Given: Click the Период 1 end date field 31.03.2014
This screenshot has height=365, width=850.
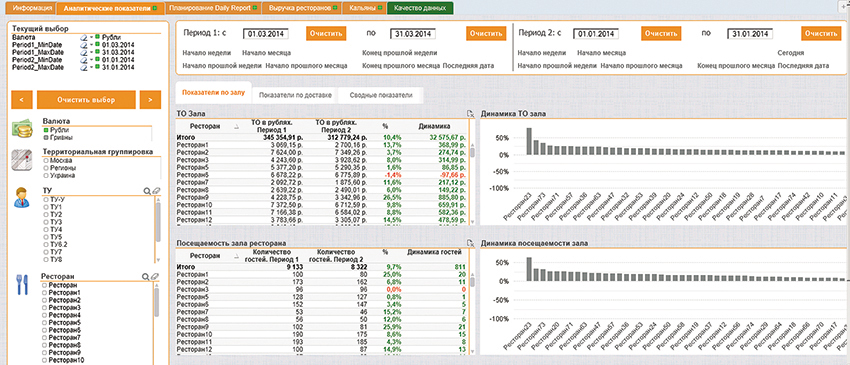Looking at the screenshot, I should 414,34.
